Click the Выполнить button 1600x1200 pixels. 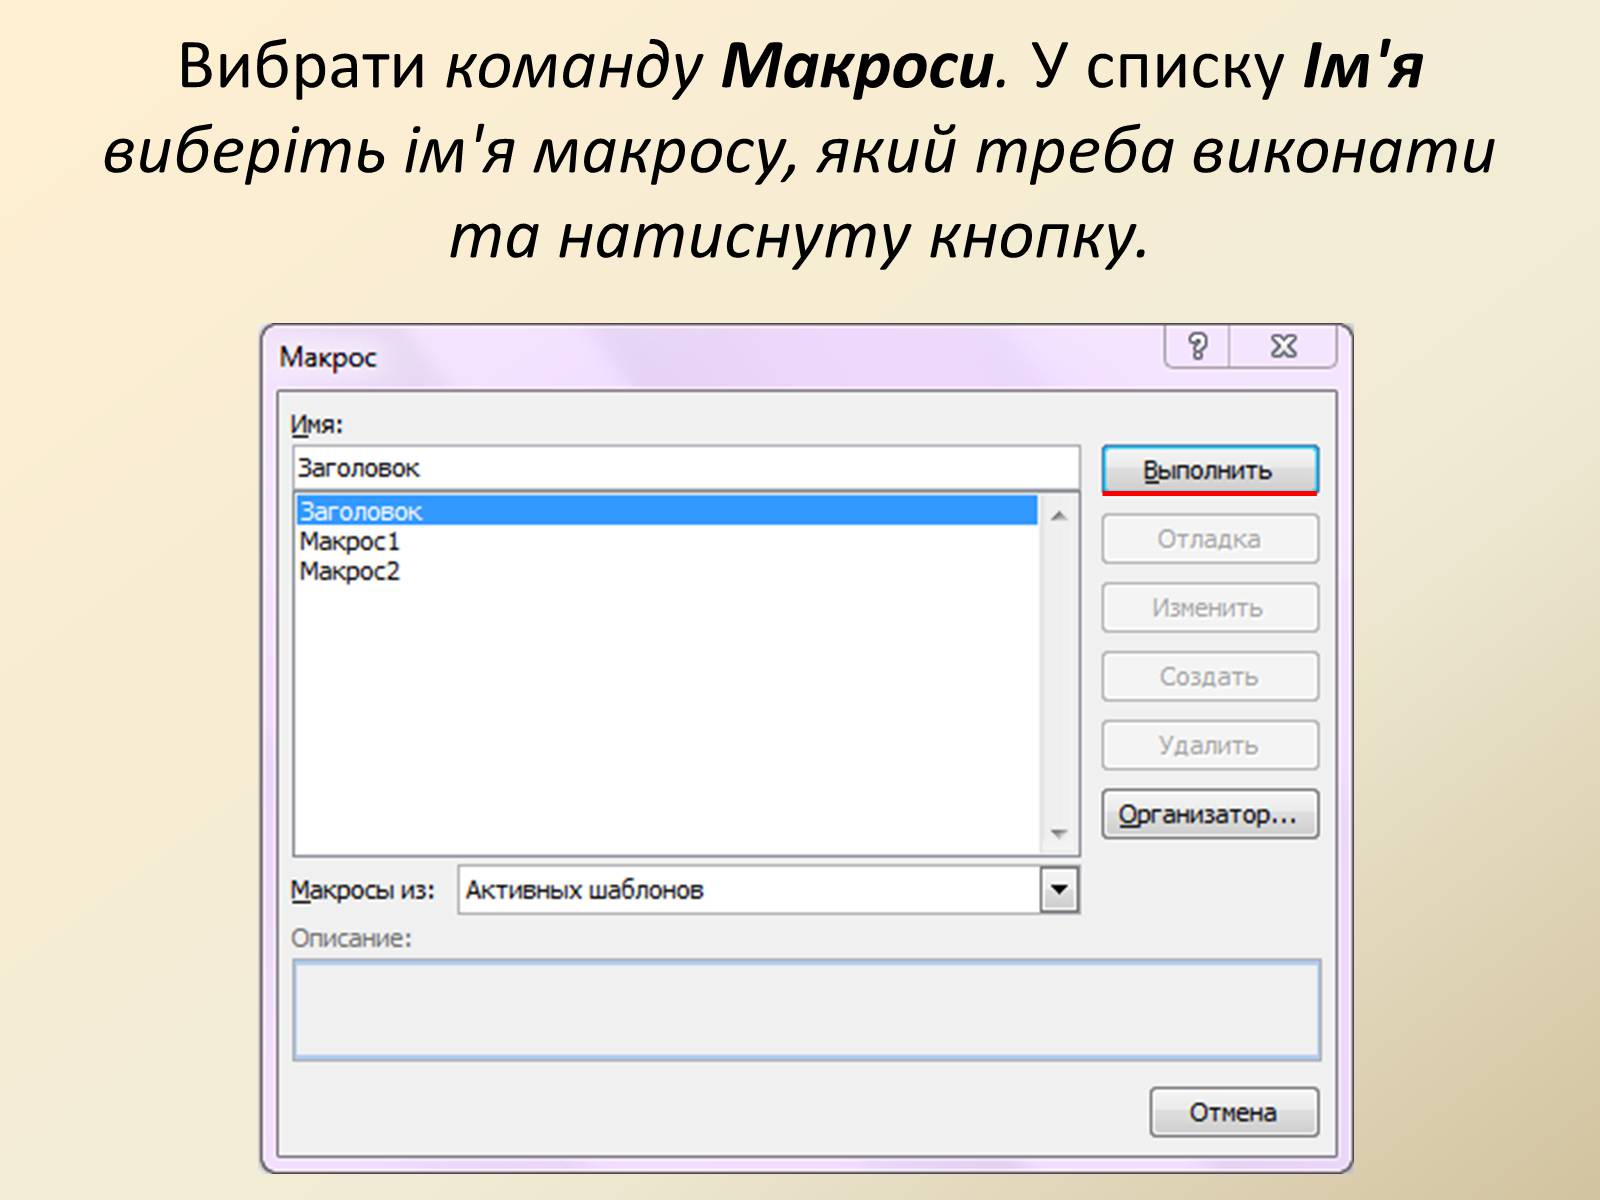(x=1209, y=469)
